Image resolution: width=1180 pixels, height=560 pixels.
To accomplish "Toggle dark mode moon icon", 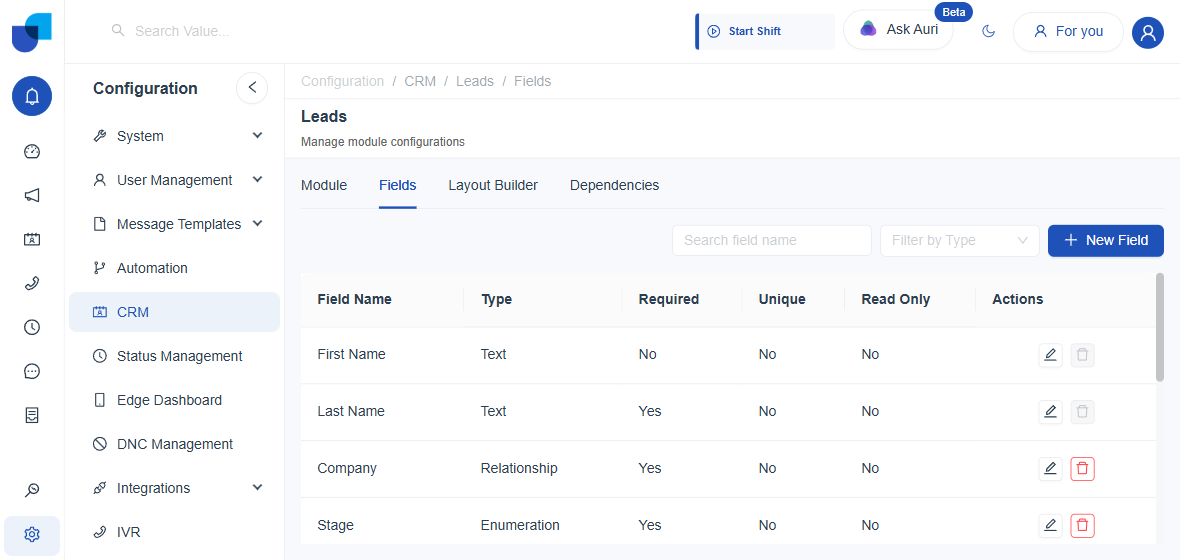I will [x=989, y=32].
